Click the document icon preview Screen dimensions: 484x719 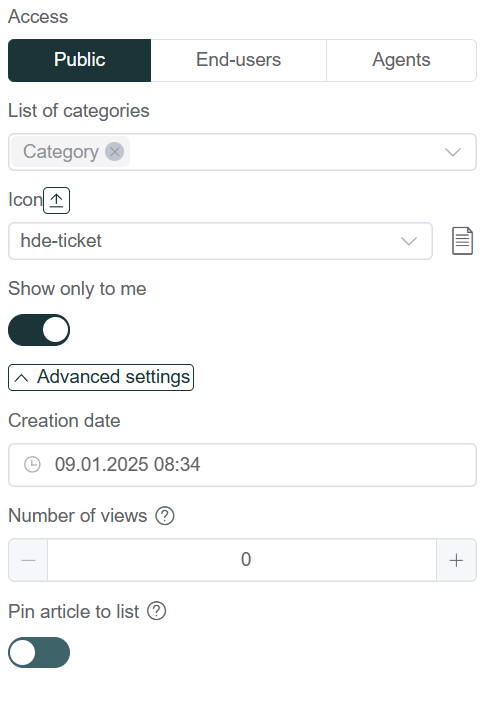click(462, 241)
